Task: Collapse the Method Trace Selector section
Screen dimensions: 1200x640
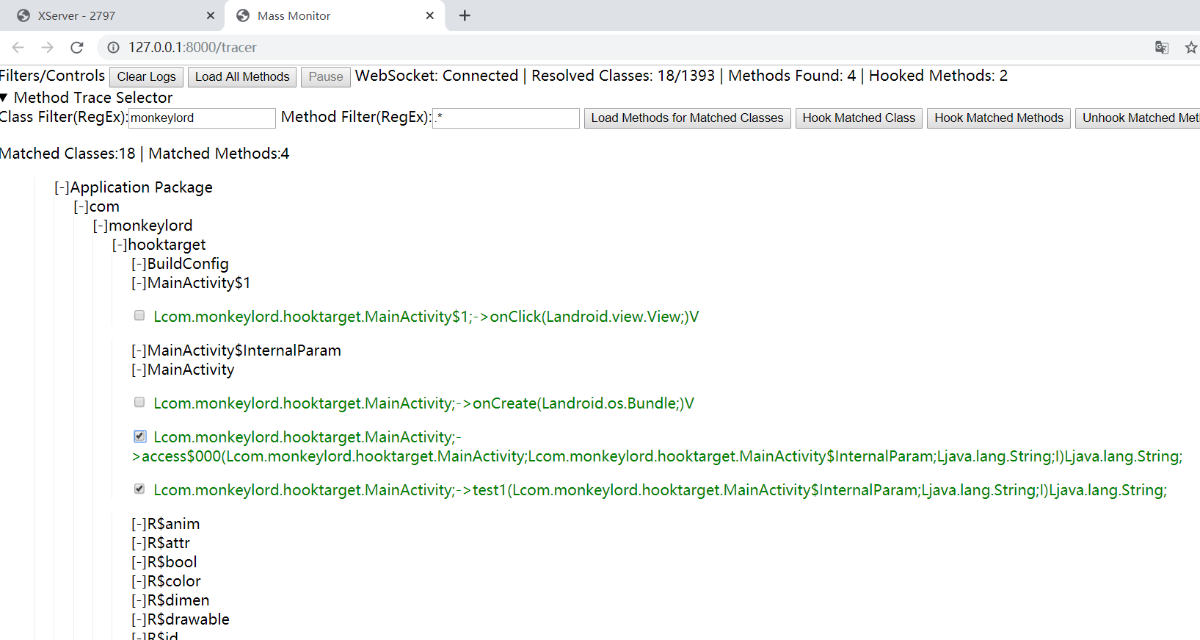Action: [86, 97]
